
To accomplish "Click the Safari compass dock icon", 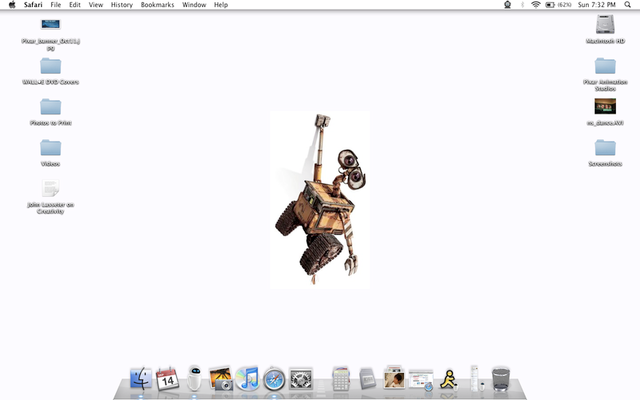I will point(274,379).
